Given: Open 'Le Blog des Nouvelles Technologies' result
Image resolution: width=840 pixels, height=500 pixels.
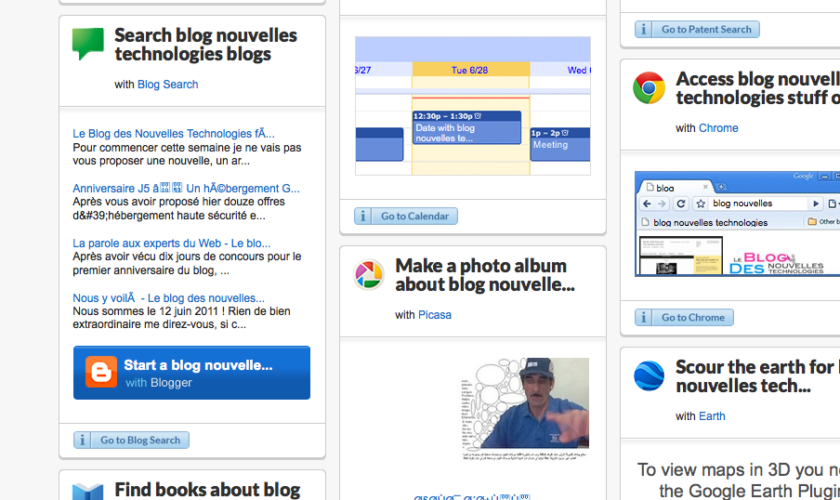Looking at the screenshot, I should [173, 133].
